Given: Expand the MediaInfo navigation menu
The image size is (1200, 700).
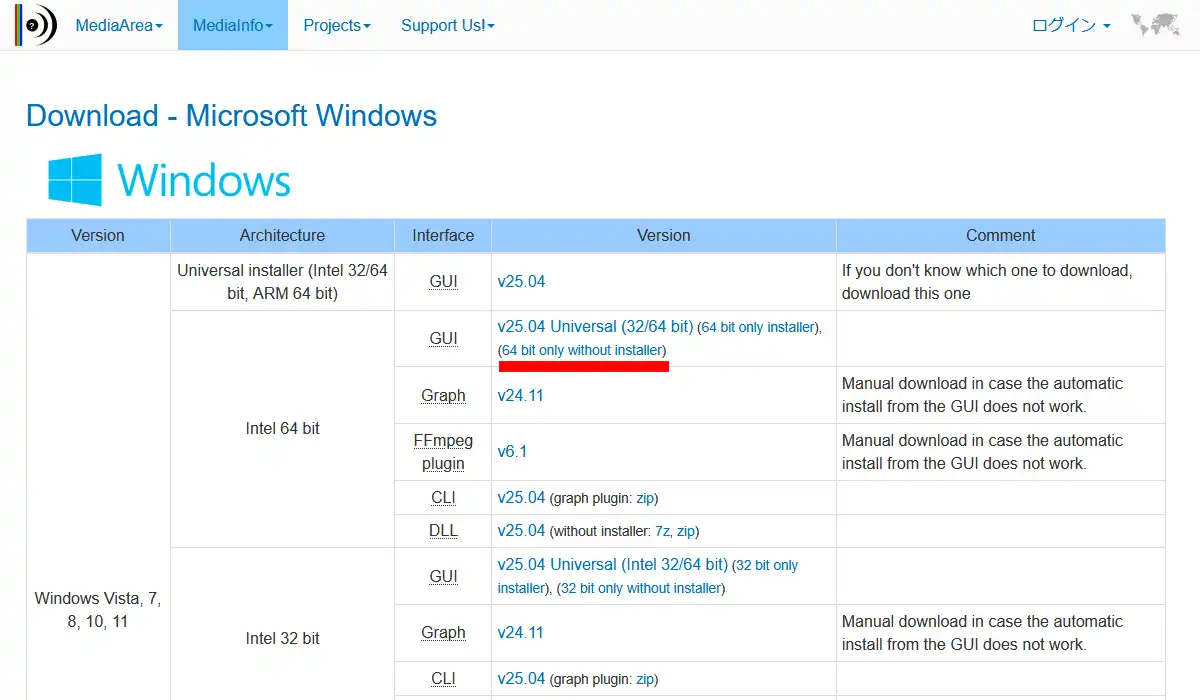Looking at the screenshot, I should 233,25.
